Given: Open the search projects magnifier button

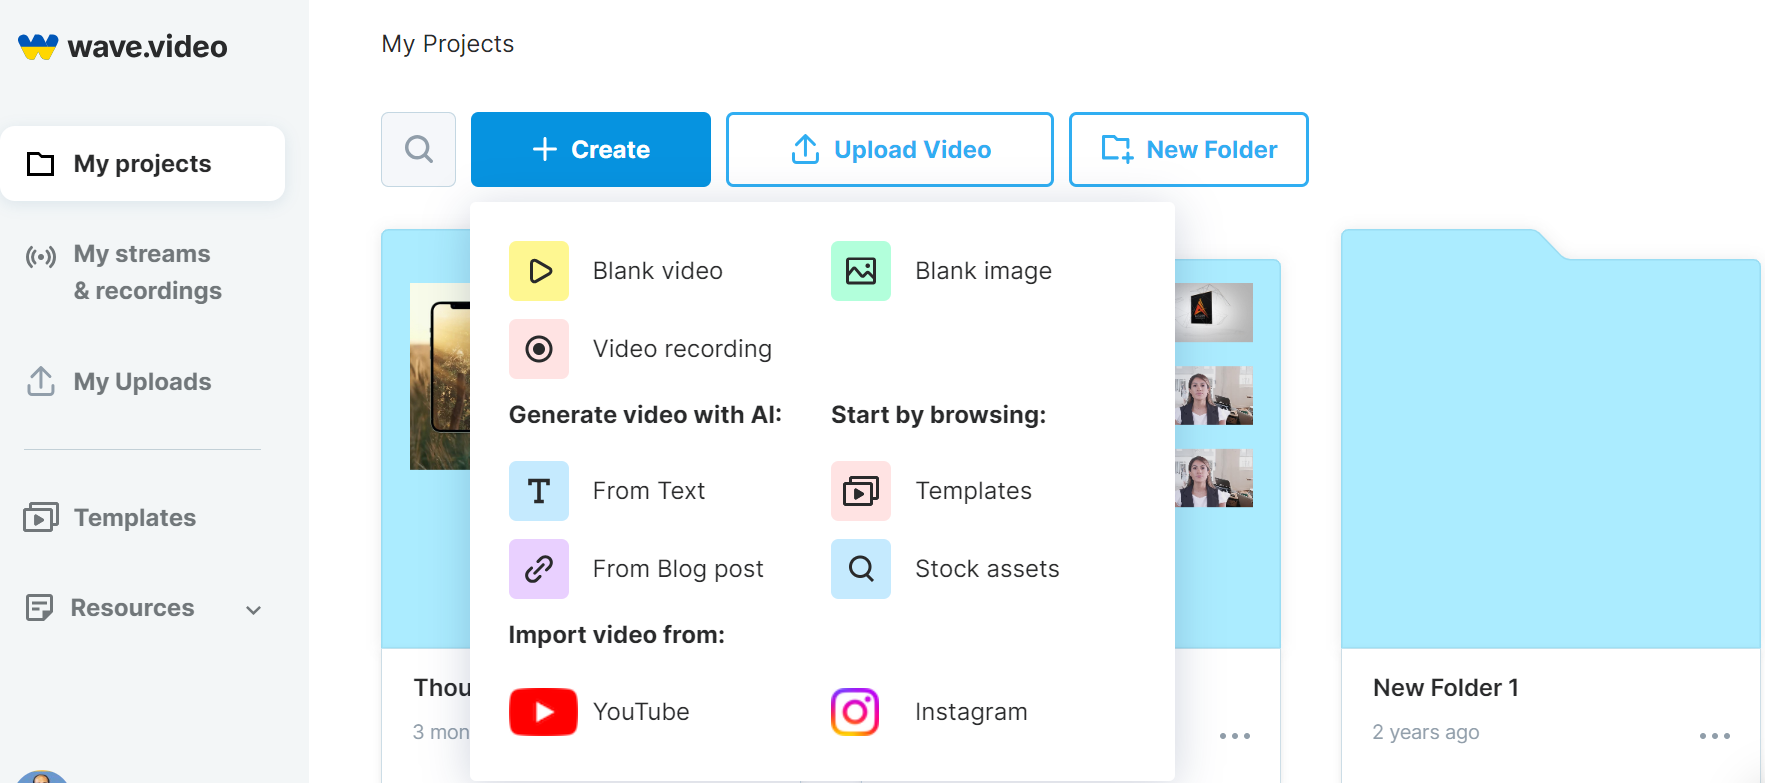Looking at the screenshot, I should coord(418,149).
